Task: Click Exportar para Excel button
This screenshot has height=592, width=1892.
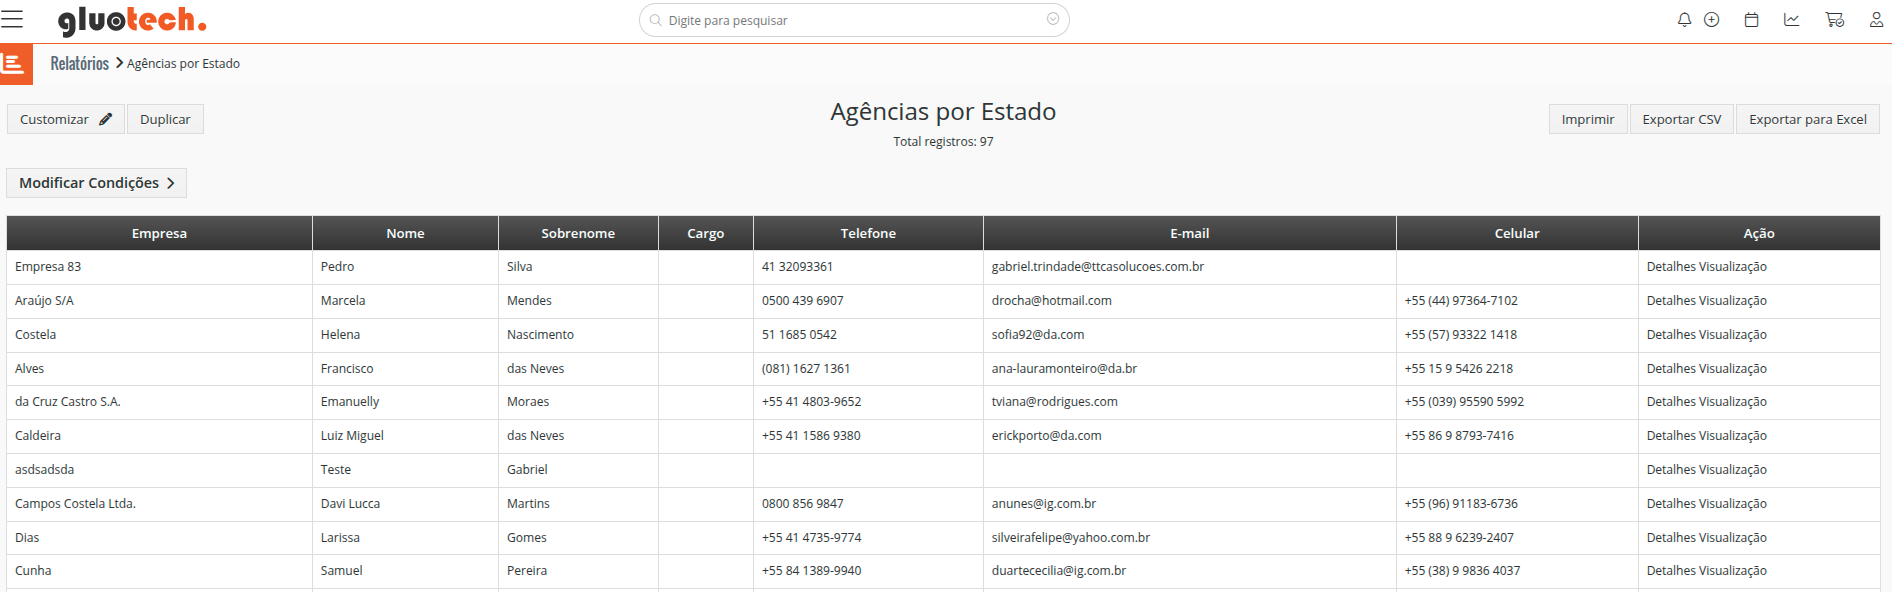Action: click(x=1807, y=119)
